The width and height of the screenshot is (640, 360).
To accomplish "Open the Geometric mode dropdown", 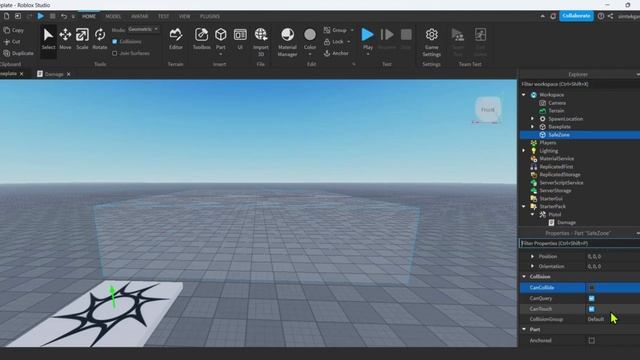I will point(143,29).
